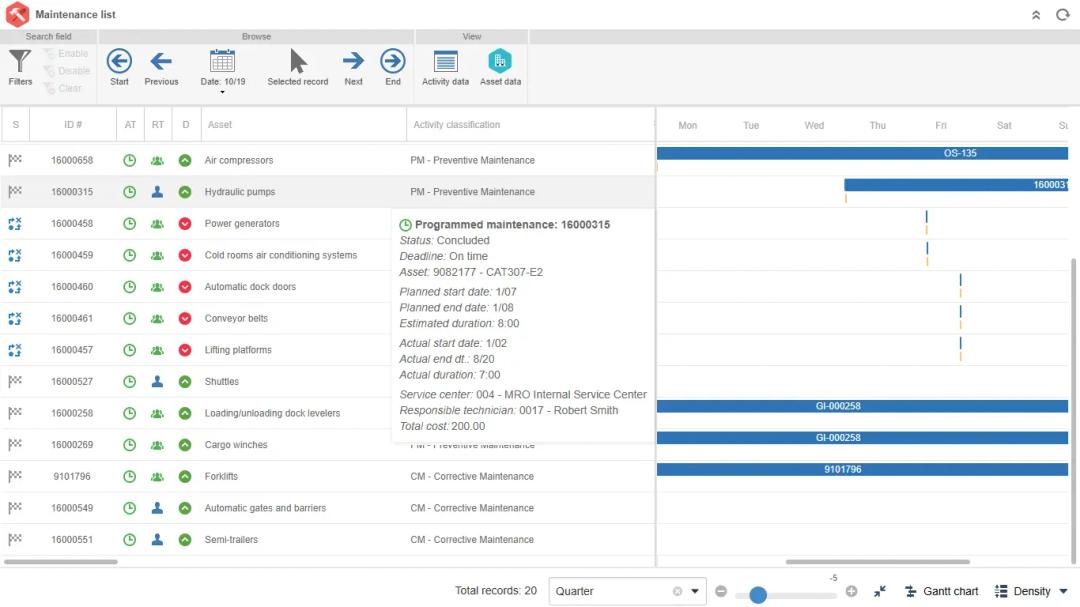
Task: Open the Density dropdown menu
Action: click(x=1031, y=591)
